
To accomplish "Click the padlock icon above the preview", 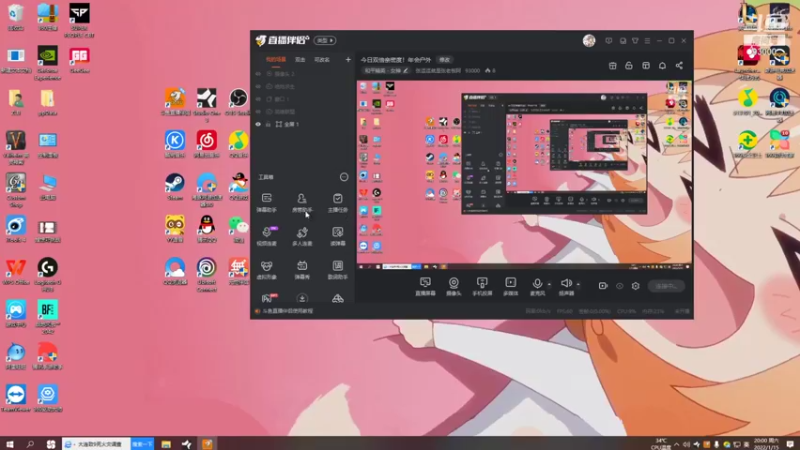I will (629, 65).
